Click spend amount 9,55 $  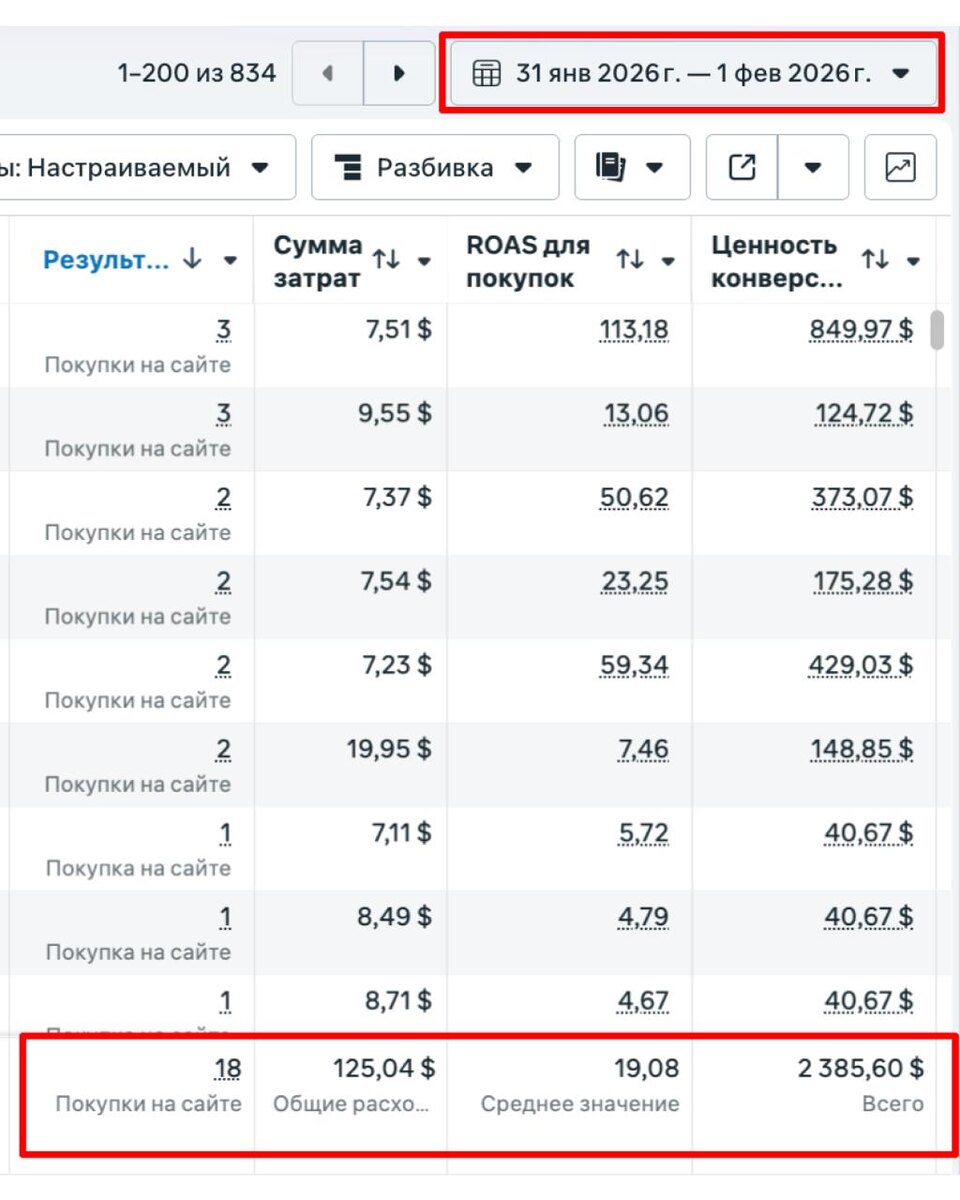(397, 414)
